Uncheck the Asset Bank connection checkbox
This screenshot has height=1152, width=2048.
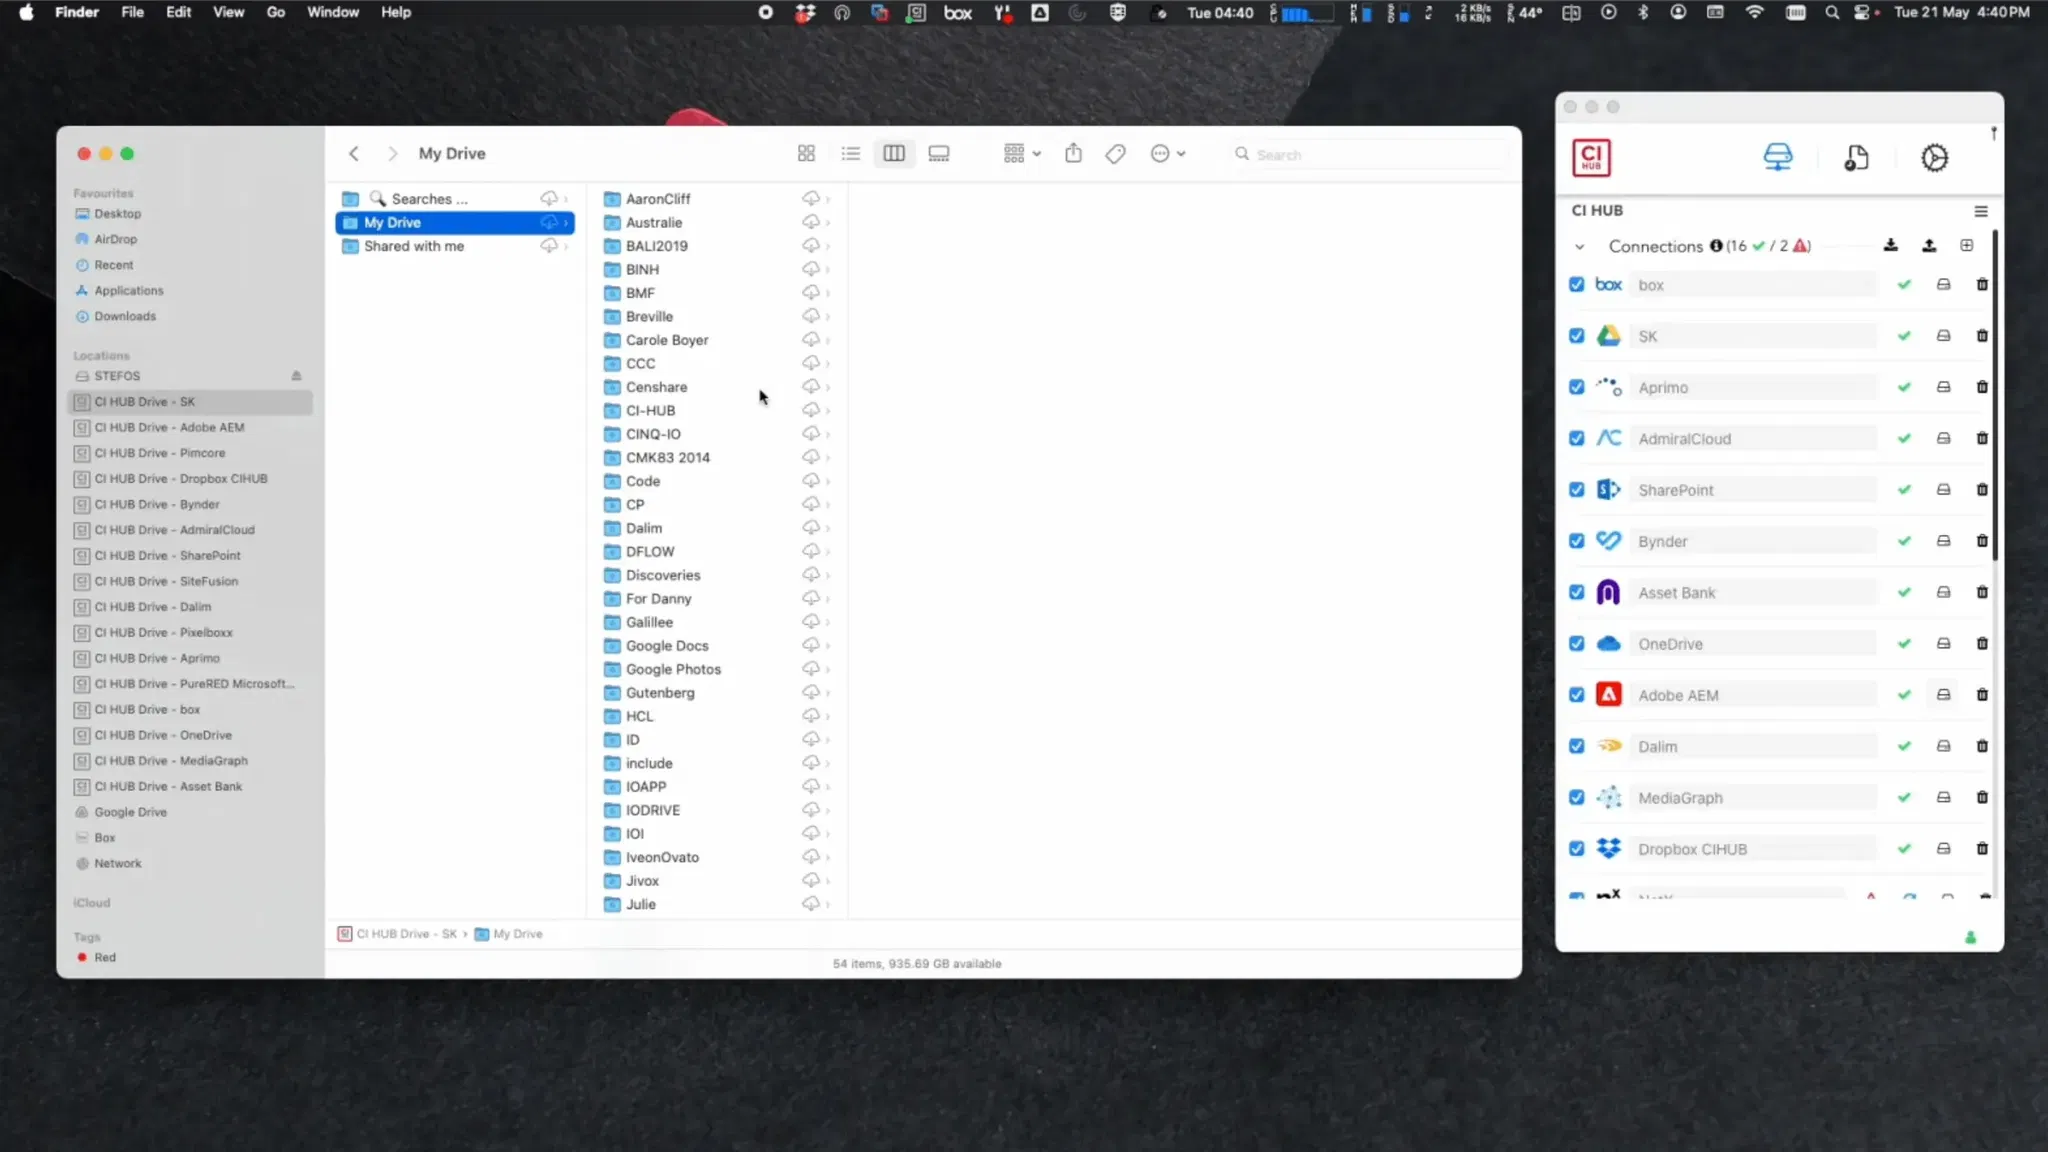(x=1576, y=592)
